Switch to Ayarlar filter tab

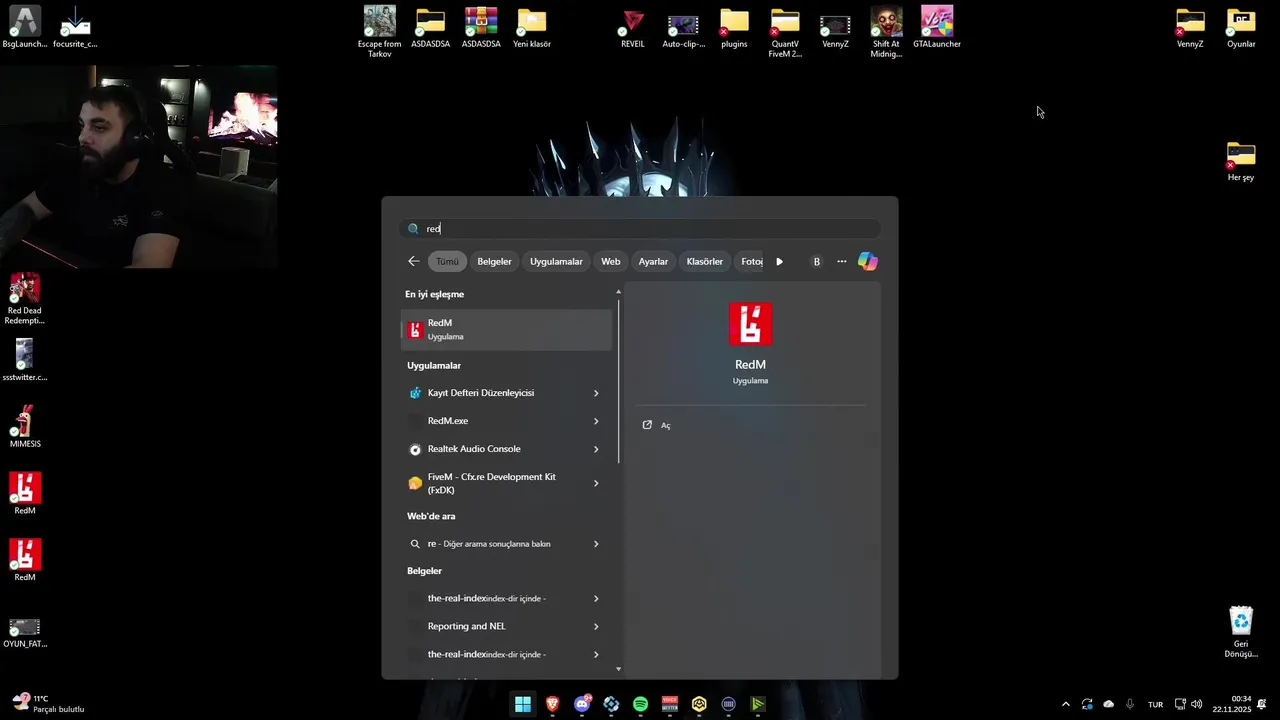click(x=653, y=261)
